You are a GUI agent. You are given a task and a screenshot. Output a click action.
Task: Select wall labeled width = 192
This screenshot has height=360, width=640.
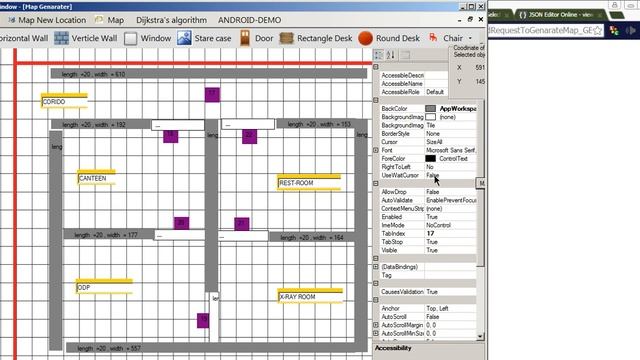point(101,124)
